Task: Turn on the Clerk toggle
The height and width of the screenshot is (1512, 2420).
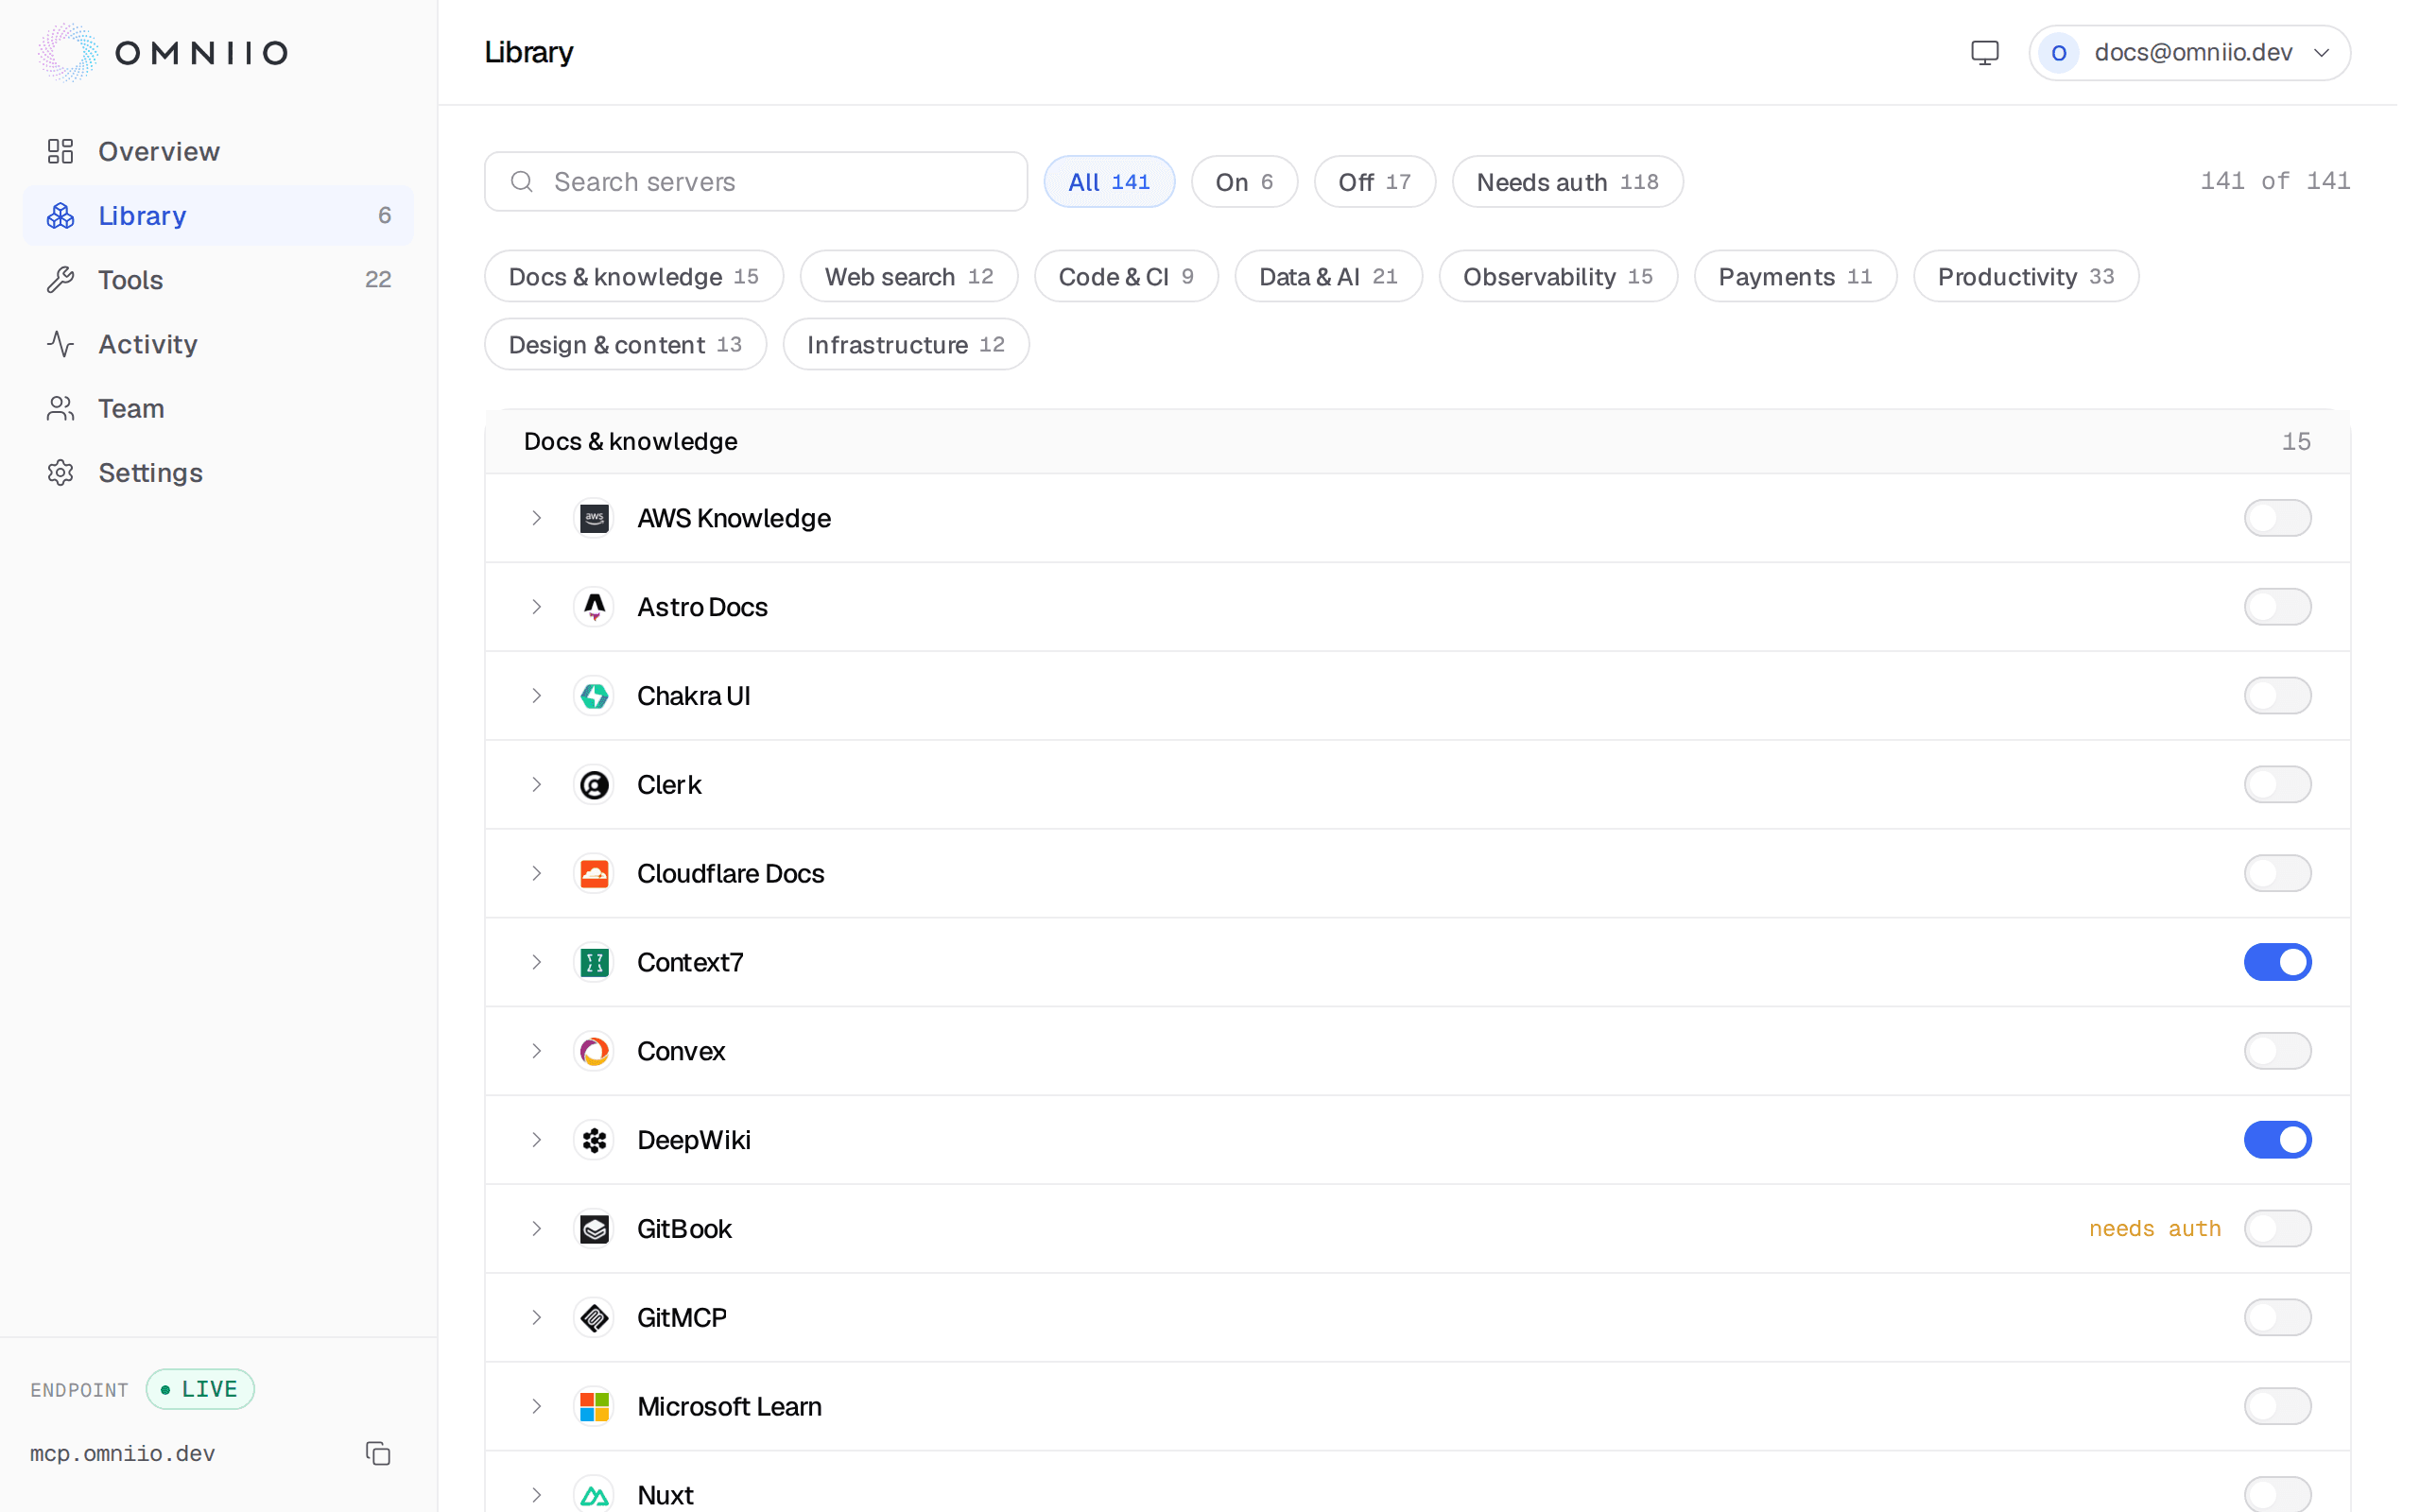Action: (x=2277, y=785)
